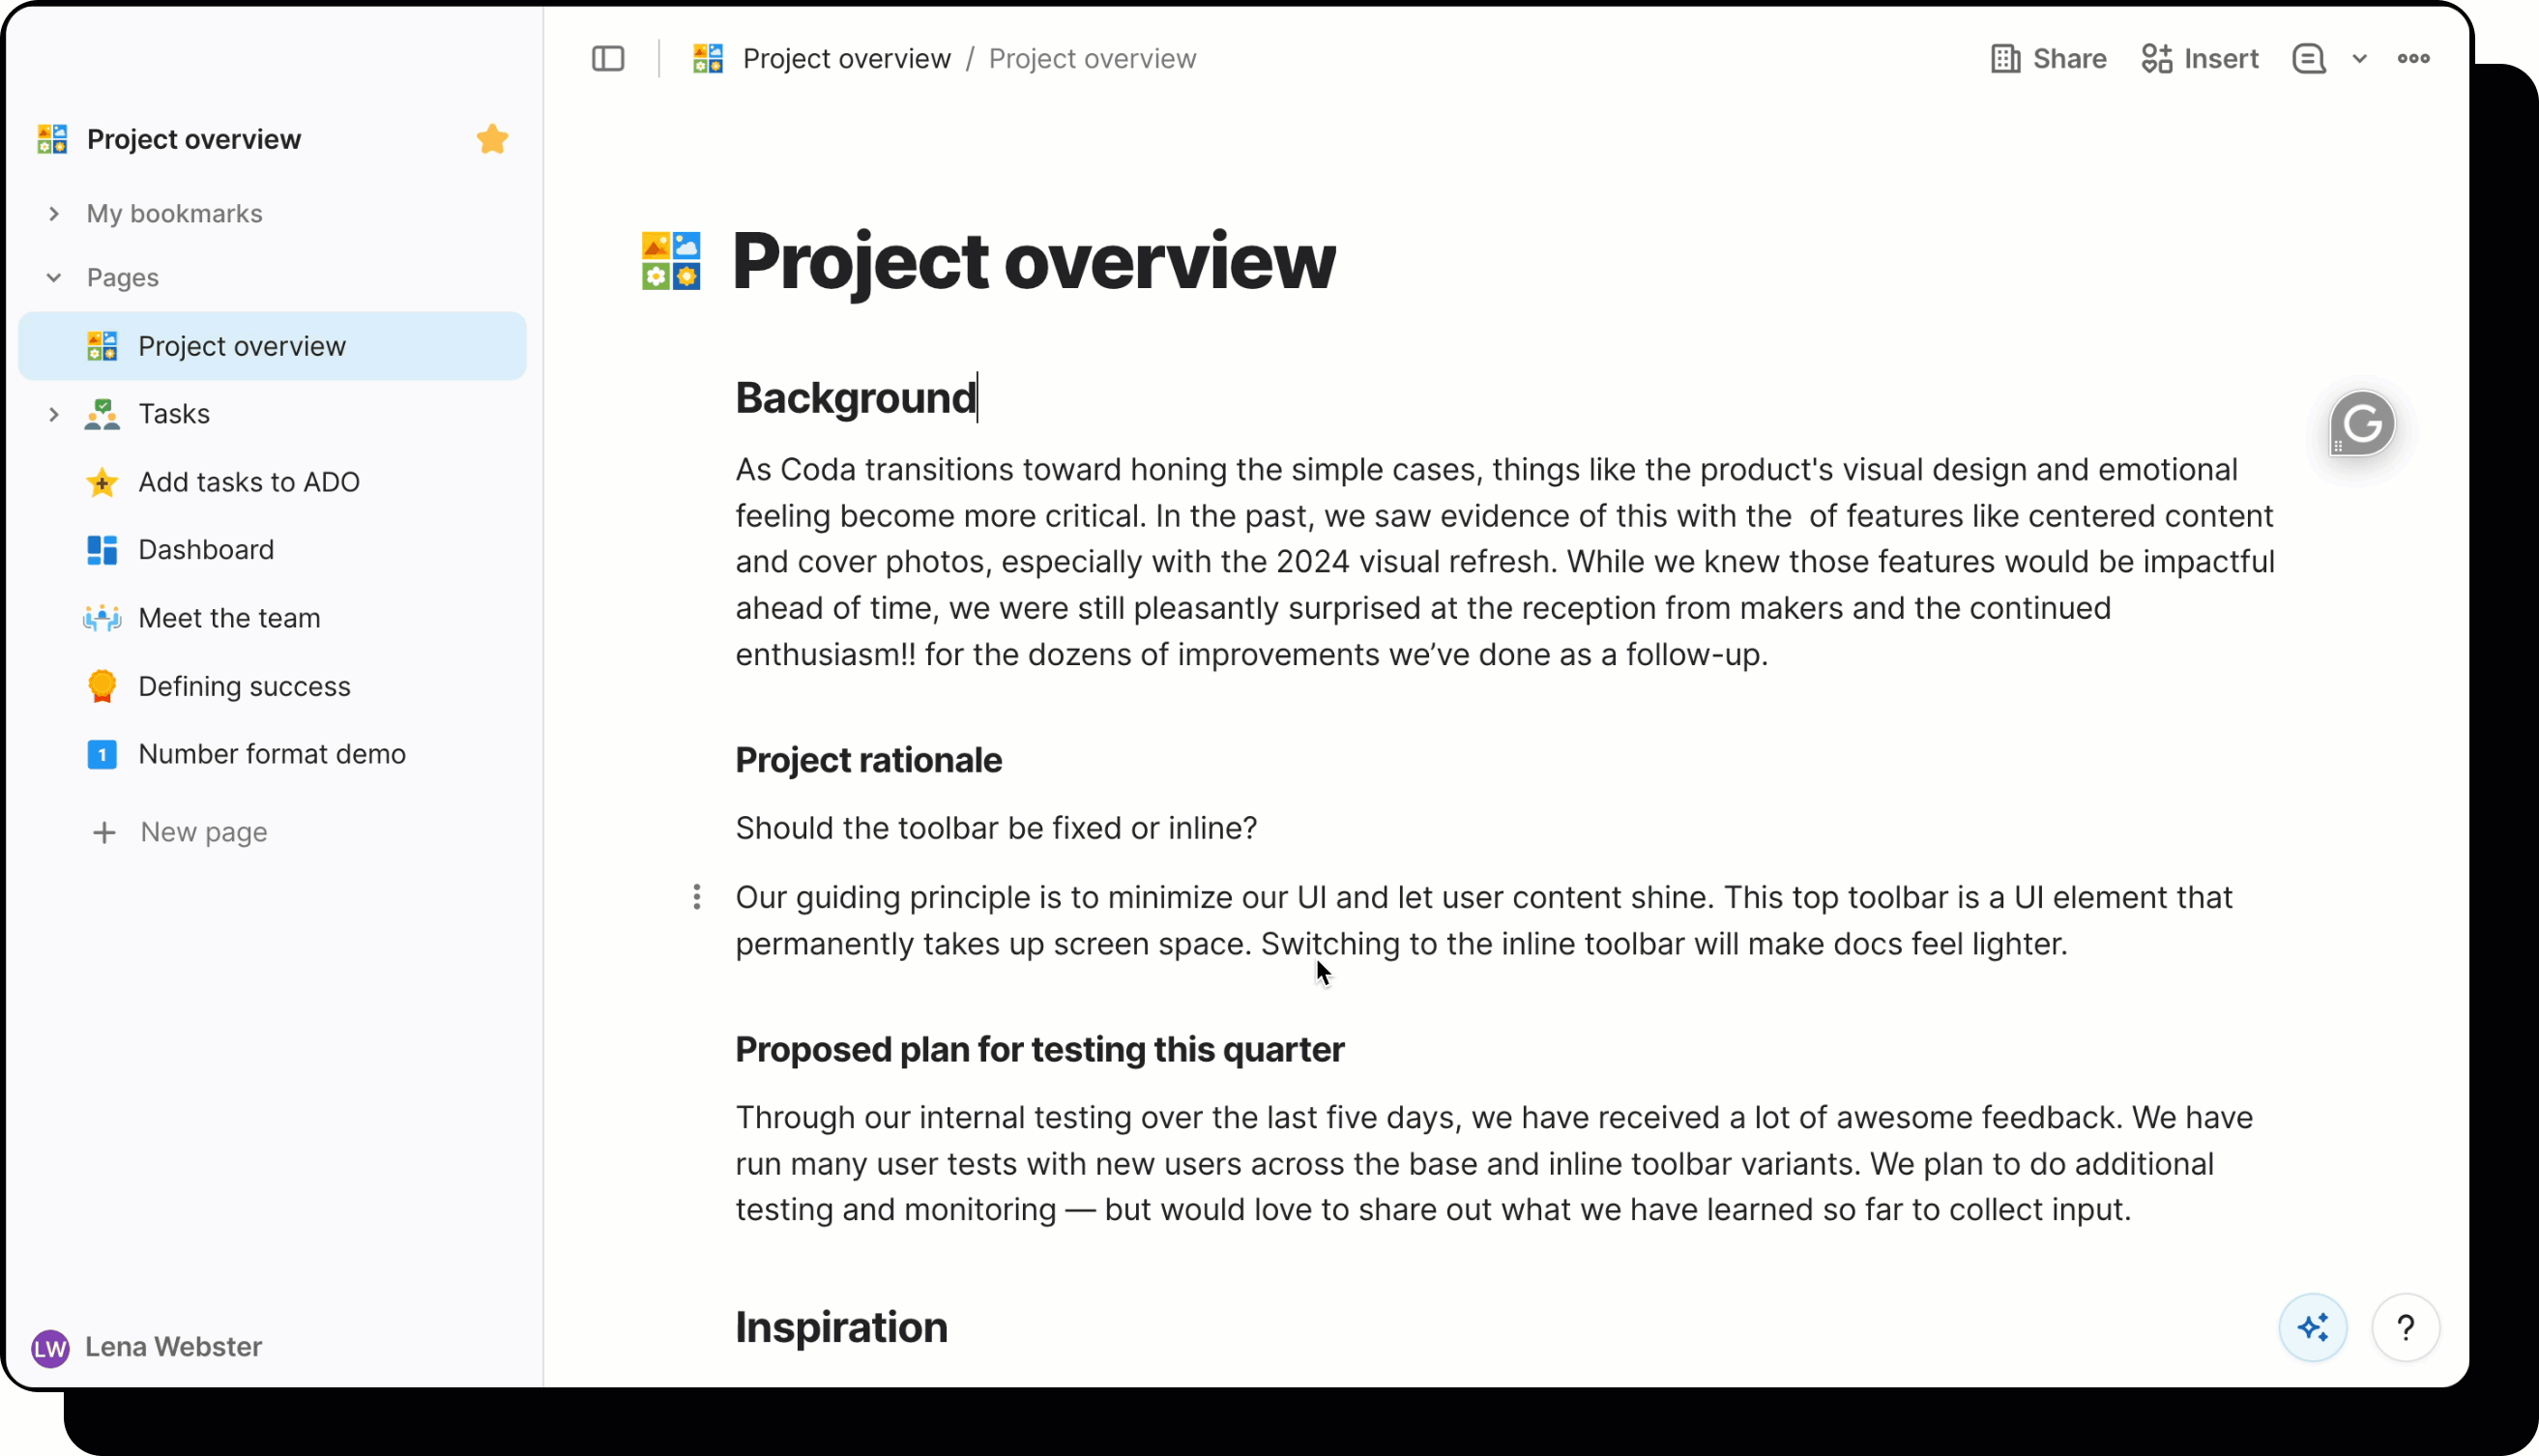Click the large page icon beside title
This screenshot has width=2539, height=1456.
point(671,261)
